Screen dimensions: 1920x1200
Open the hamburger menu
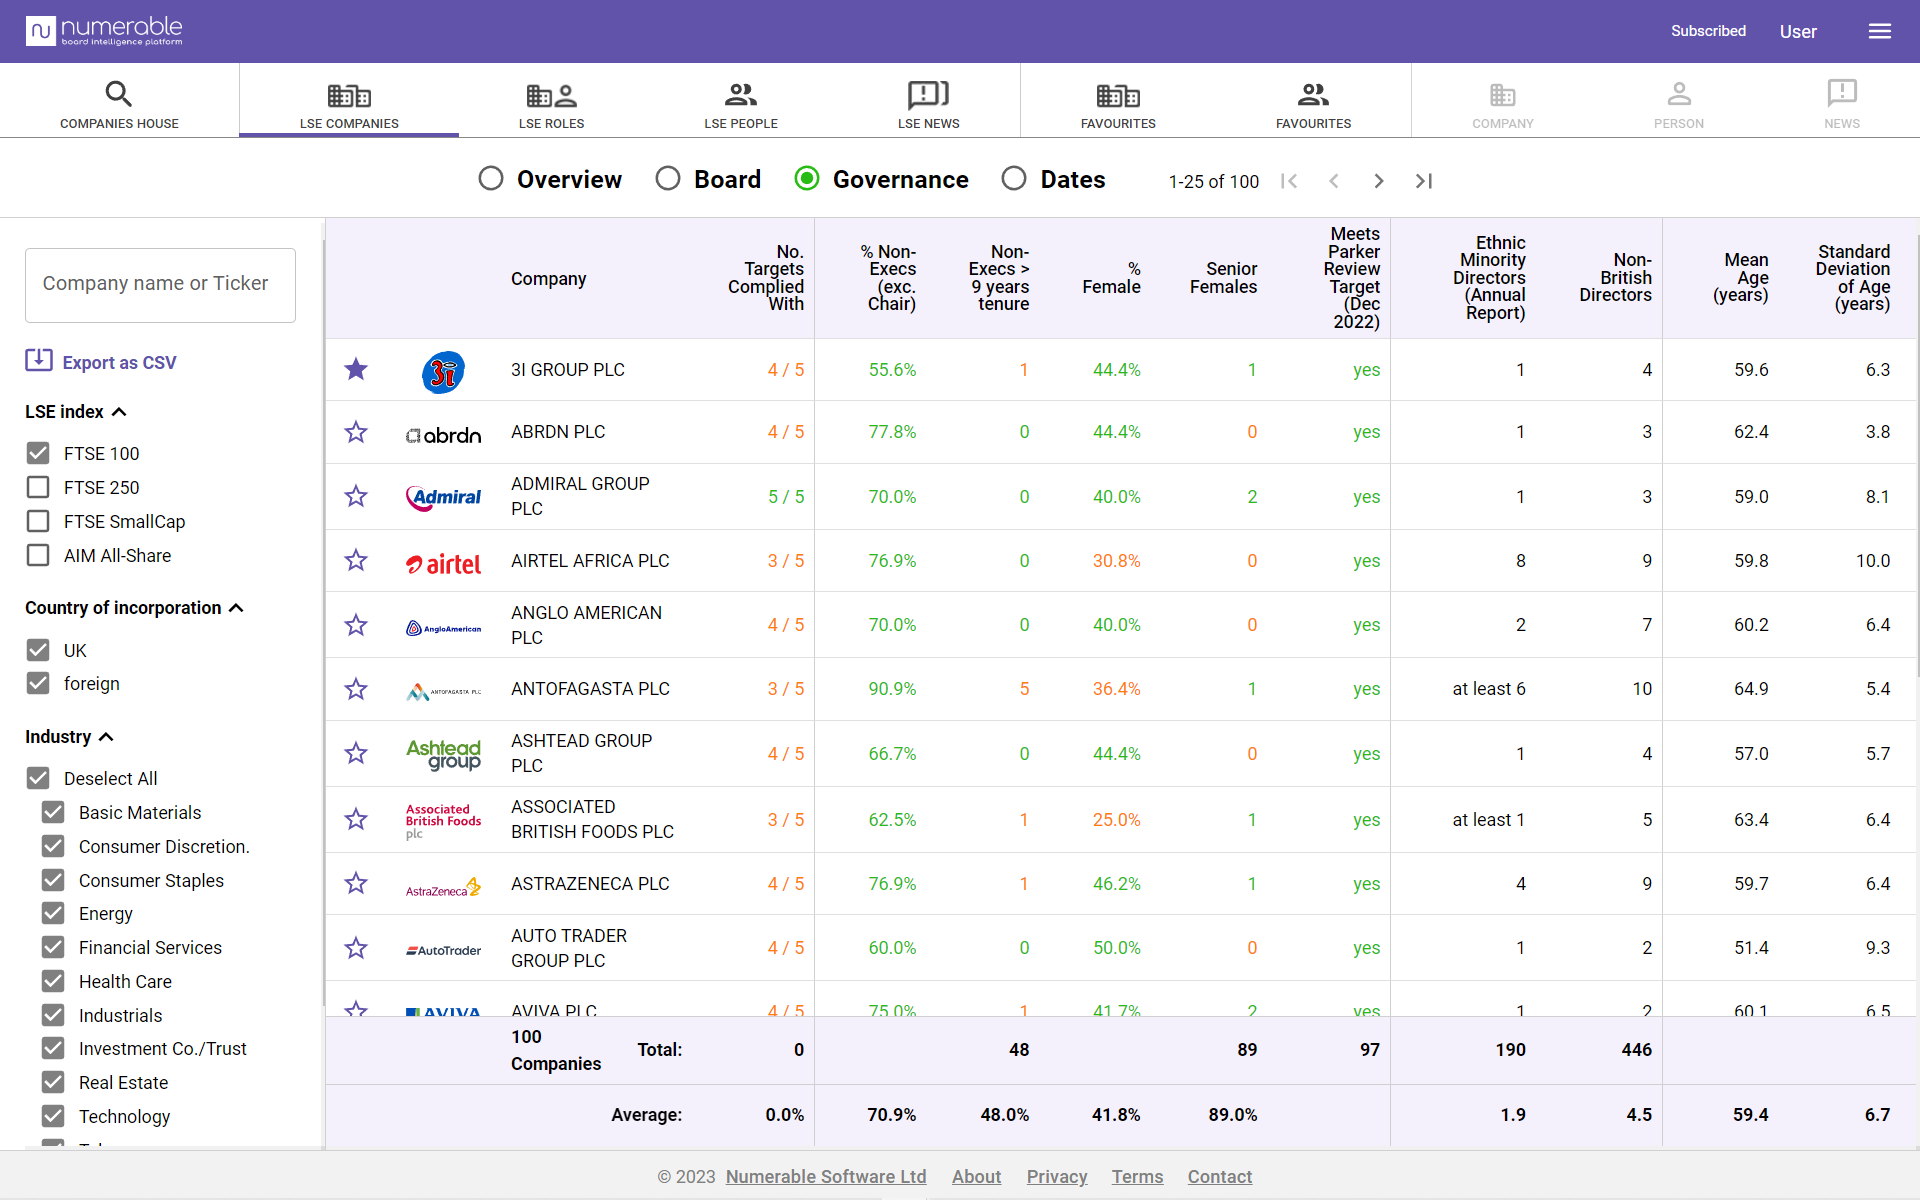coord(1880,31)
